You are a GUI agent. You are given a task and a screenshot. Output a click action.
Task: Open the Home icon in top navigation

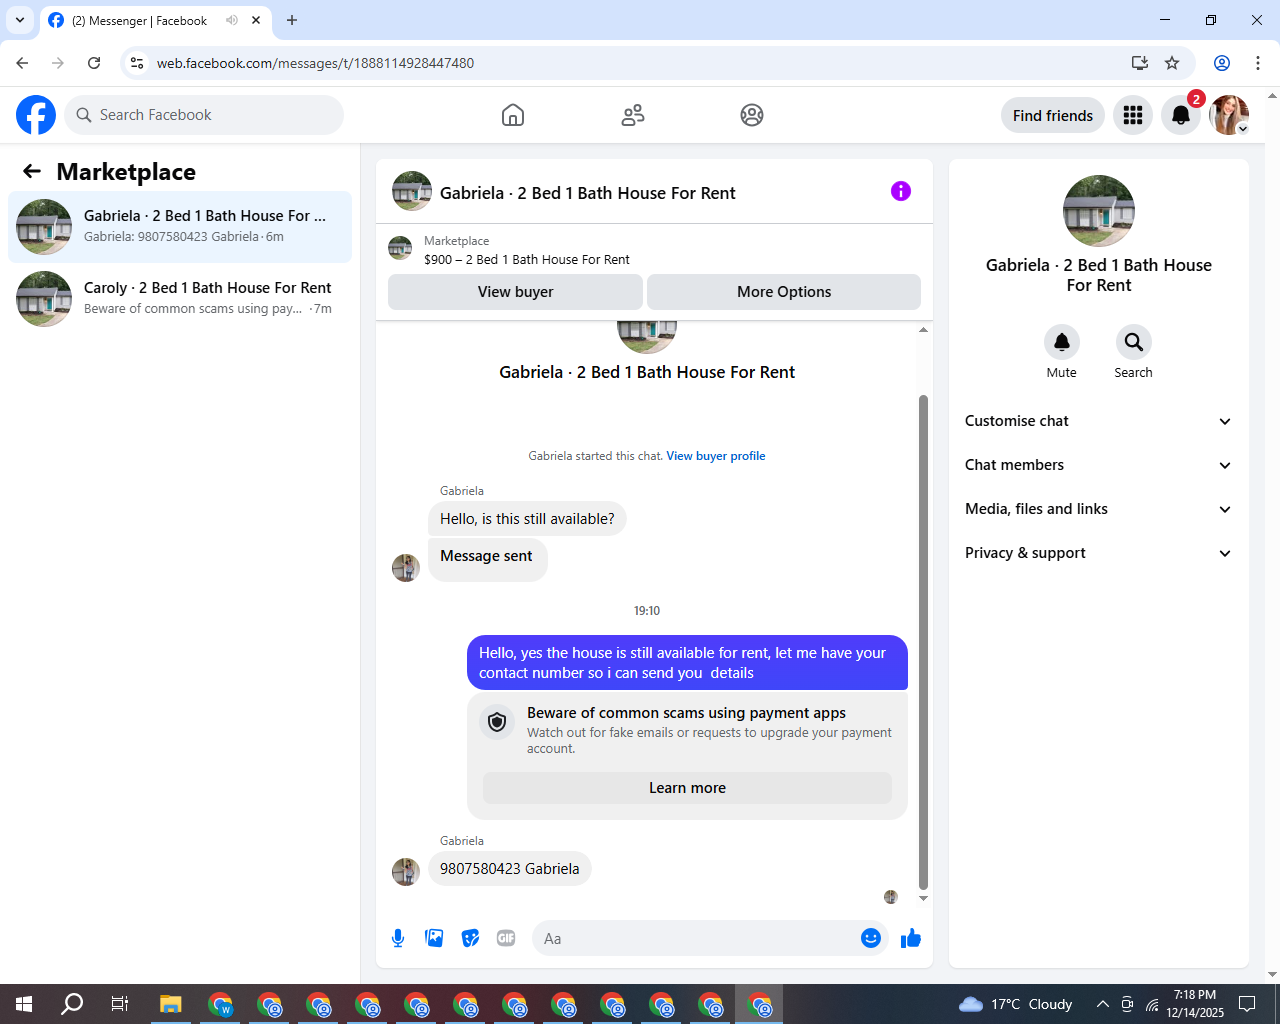(513, 115)
